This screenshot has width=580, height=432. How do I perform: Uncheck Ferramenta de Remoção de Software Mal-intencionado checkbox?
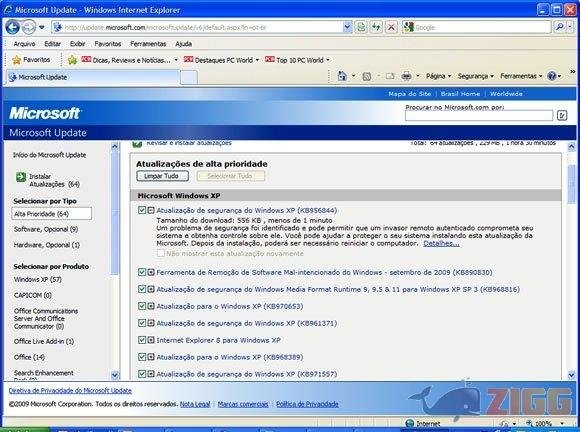pos(142,272)
